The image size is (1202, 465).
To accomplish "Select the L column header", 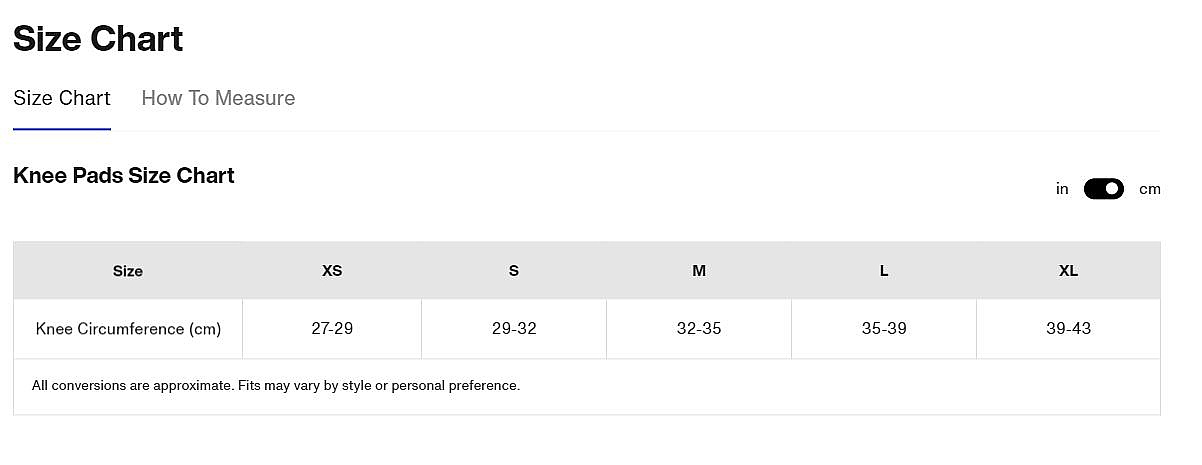I will tap(884, 271).
